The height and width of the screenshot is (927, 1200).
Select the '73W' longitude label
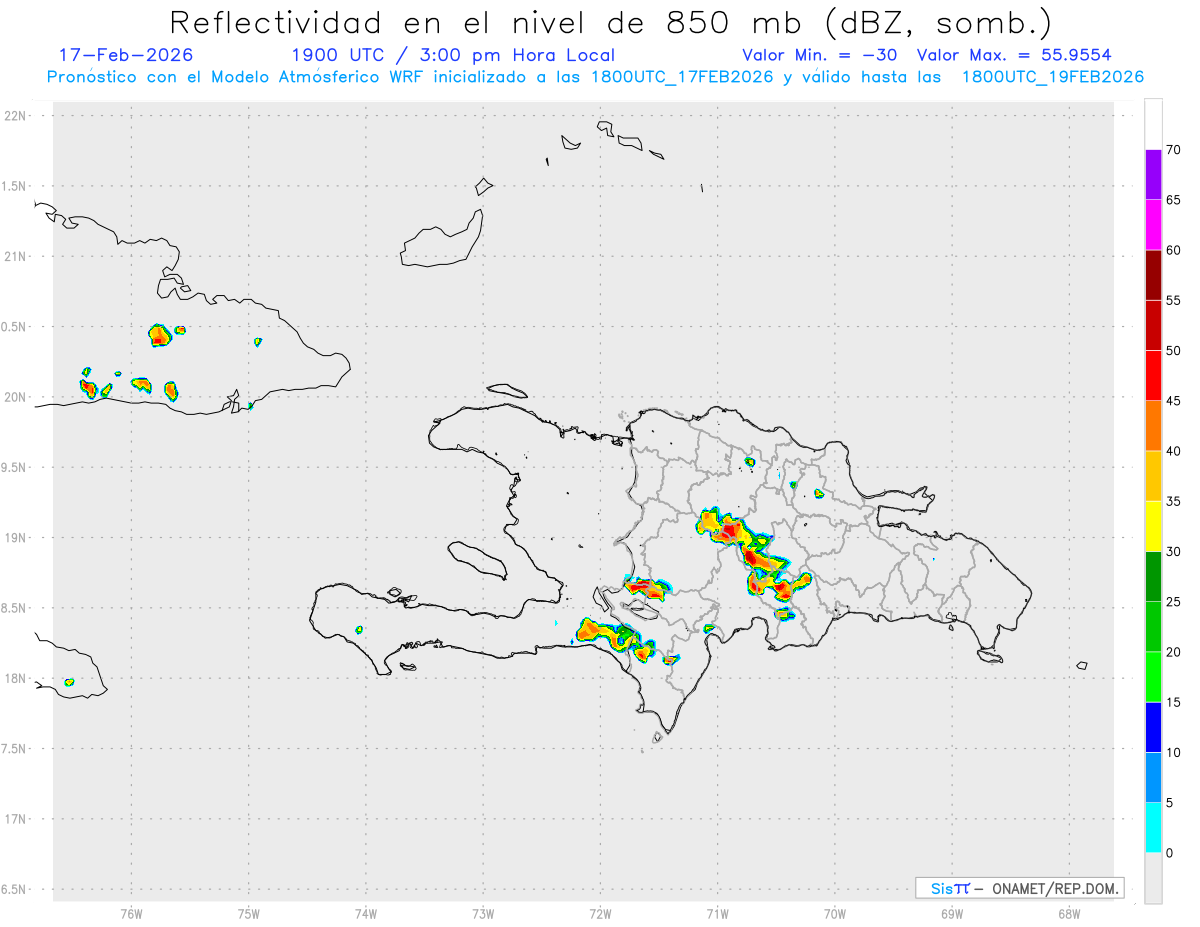(483, 913)
